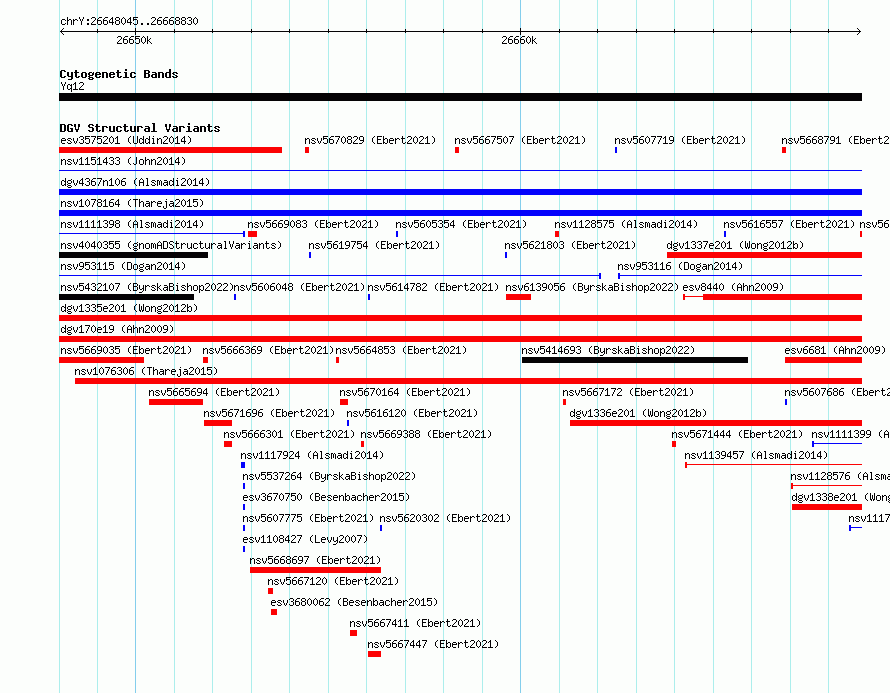Select nsv1076306 (Thareja2015) label
890x693 pixels.
pos(146,371)
